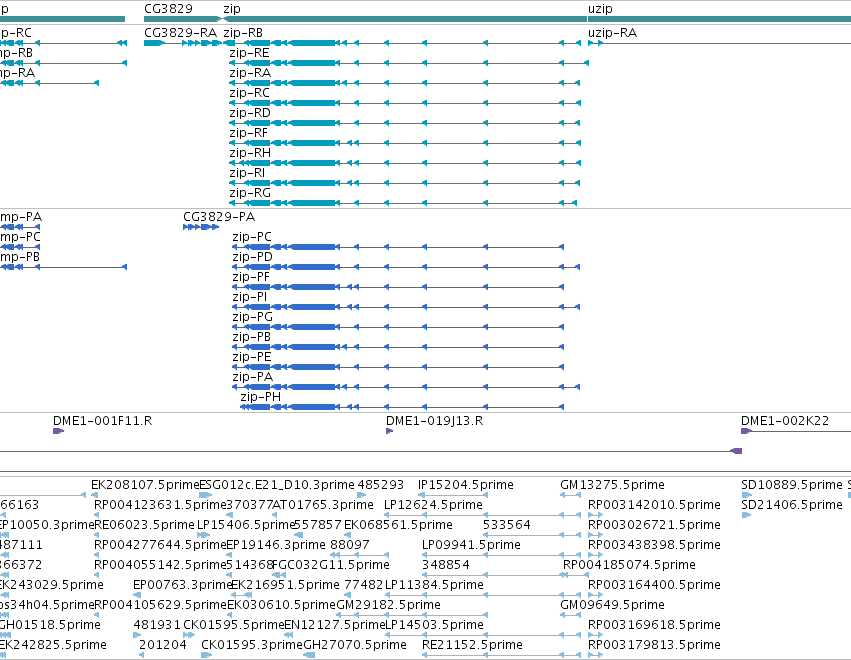Open the RP004123631.5prime label
Viewport: 851px width, 660px height.
click(x=160, y=505)
